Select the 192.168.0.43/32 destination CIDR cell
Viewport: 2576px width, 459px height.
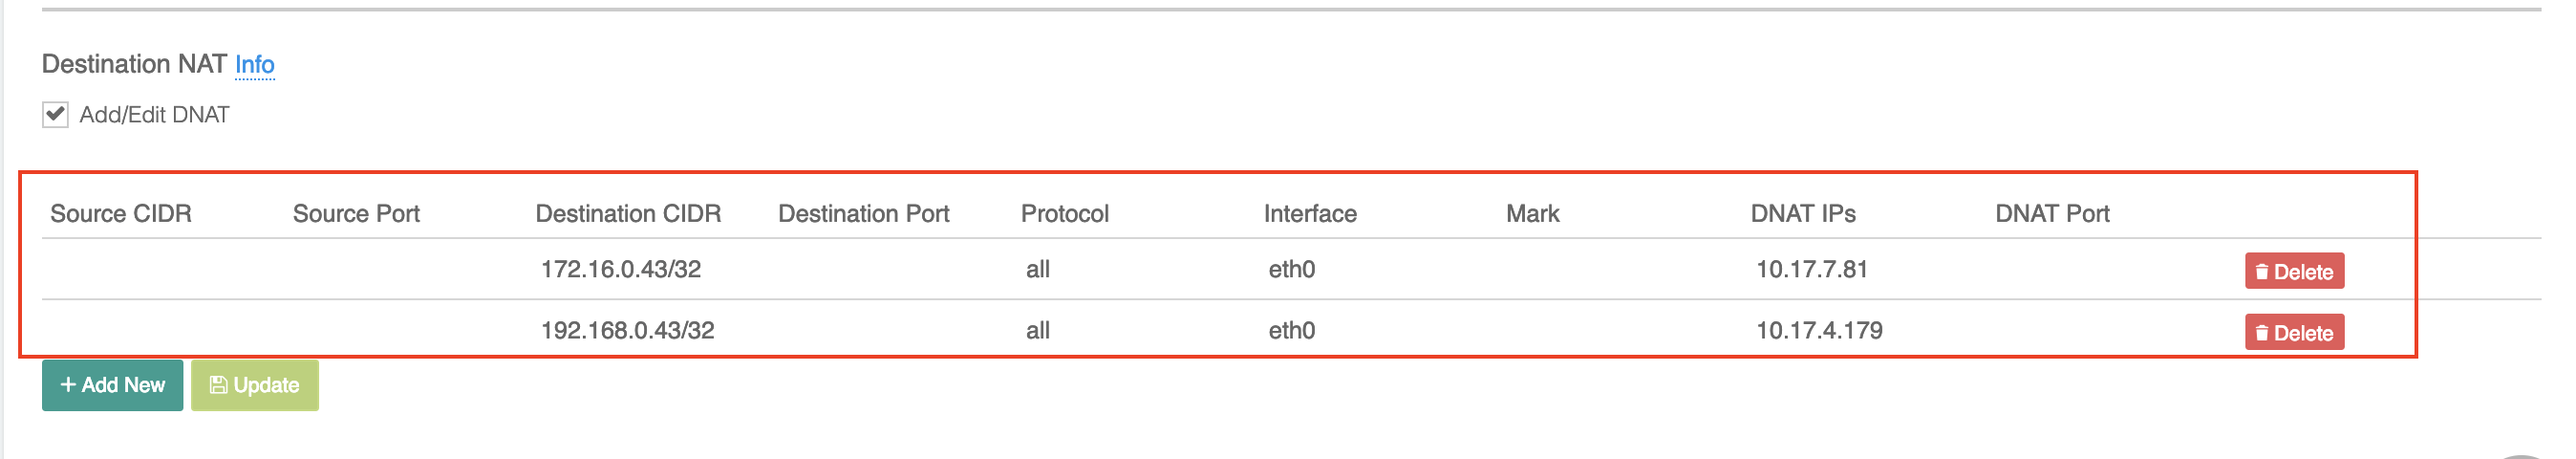click(627, 330)
